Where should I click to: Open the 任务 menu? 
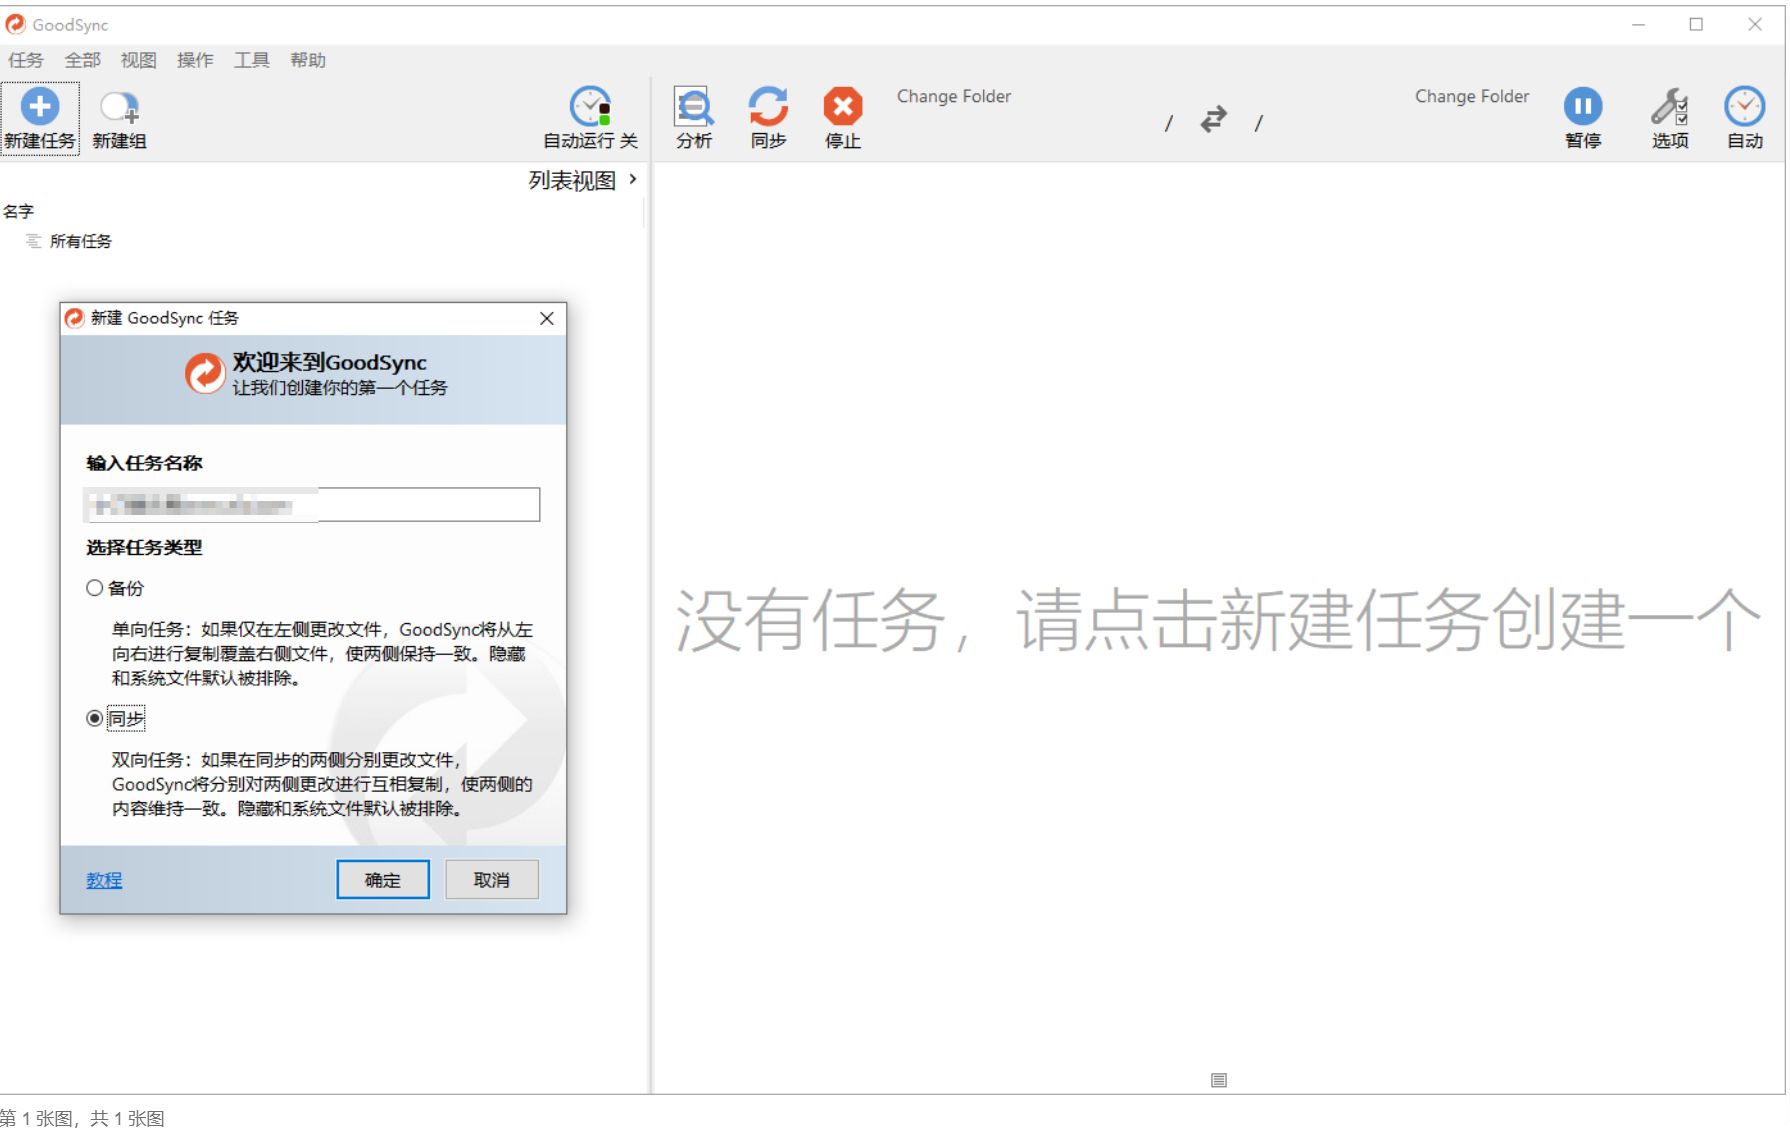point(26,60)
